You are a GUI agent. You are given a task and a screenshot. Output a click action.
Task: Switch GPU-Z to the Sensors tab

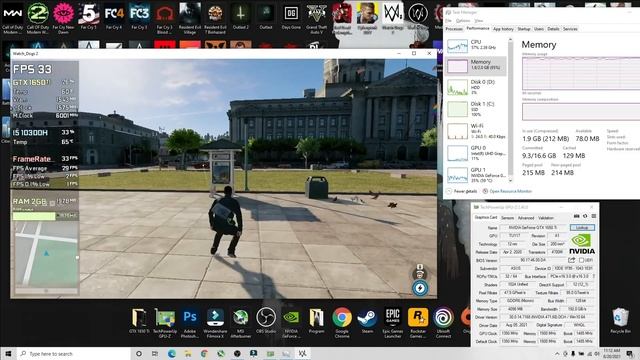507,218
